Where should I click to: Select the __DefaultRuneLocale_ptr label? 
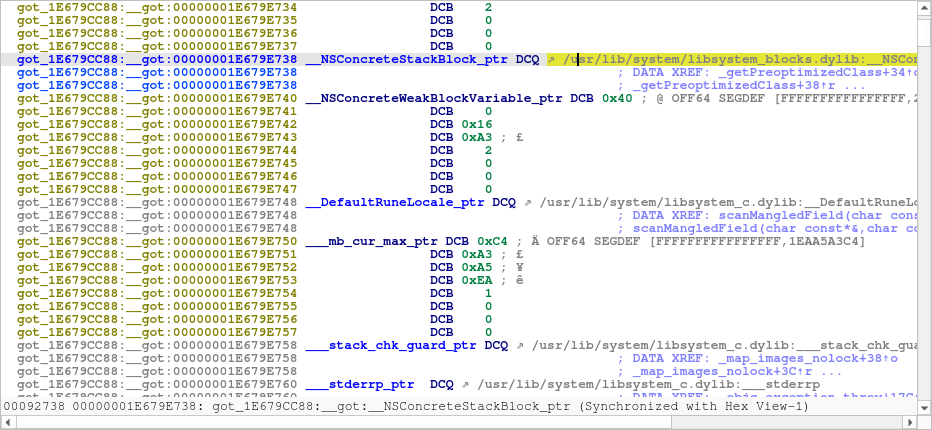(x=395, y=202)
